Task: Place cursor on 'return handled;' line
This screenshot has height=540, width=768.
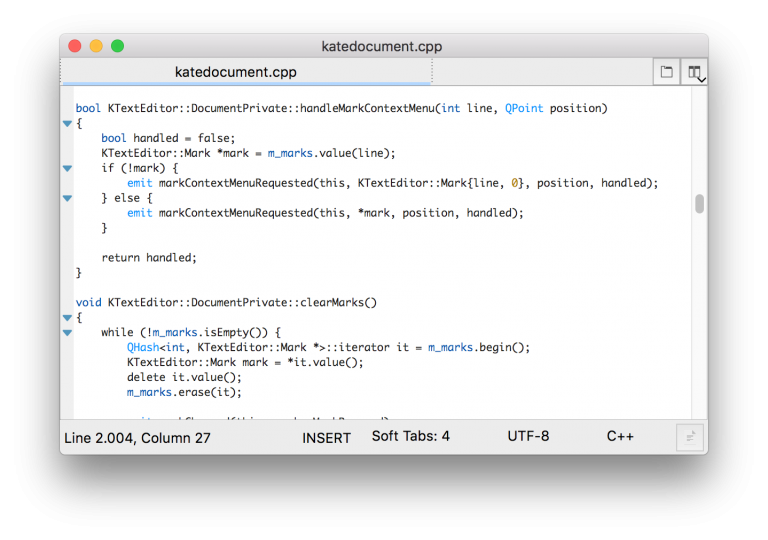Action: (149, 257)
